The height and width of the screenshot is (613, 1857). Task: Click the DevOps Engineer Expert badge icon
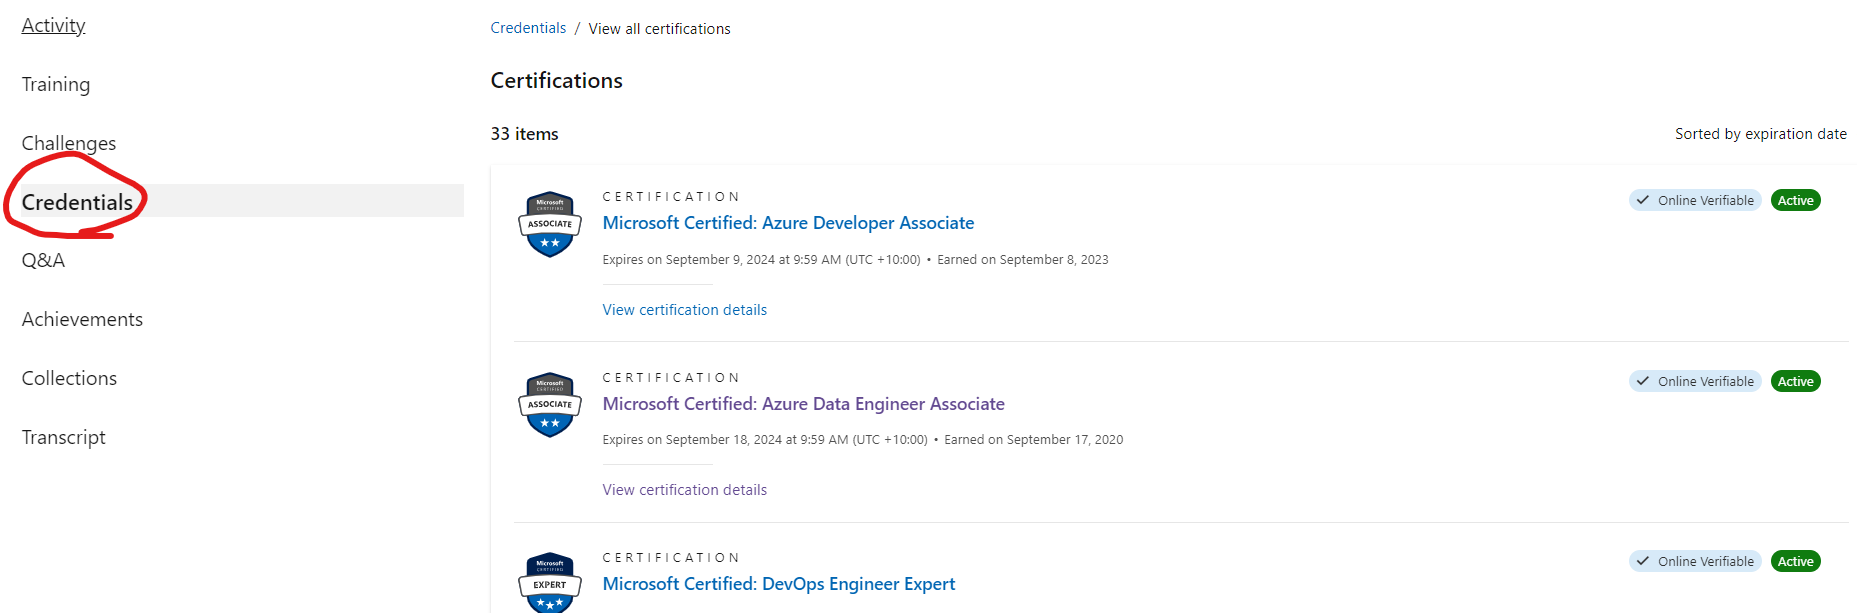click(x=550, y=582)
